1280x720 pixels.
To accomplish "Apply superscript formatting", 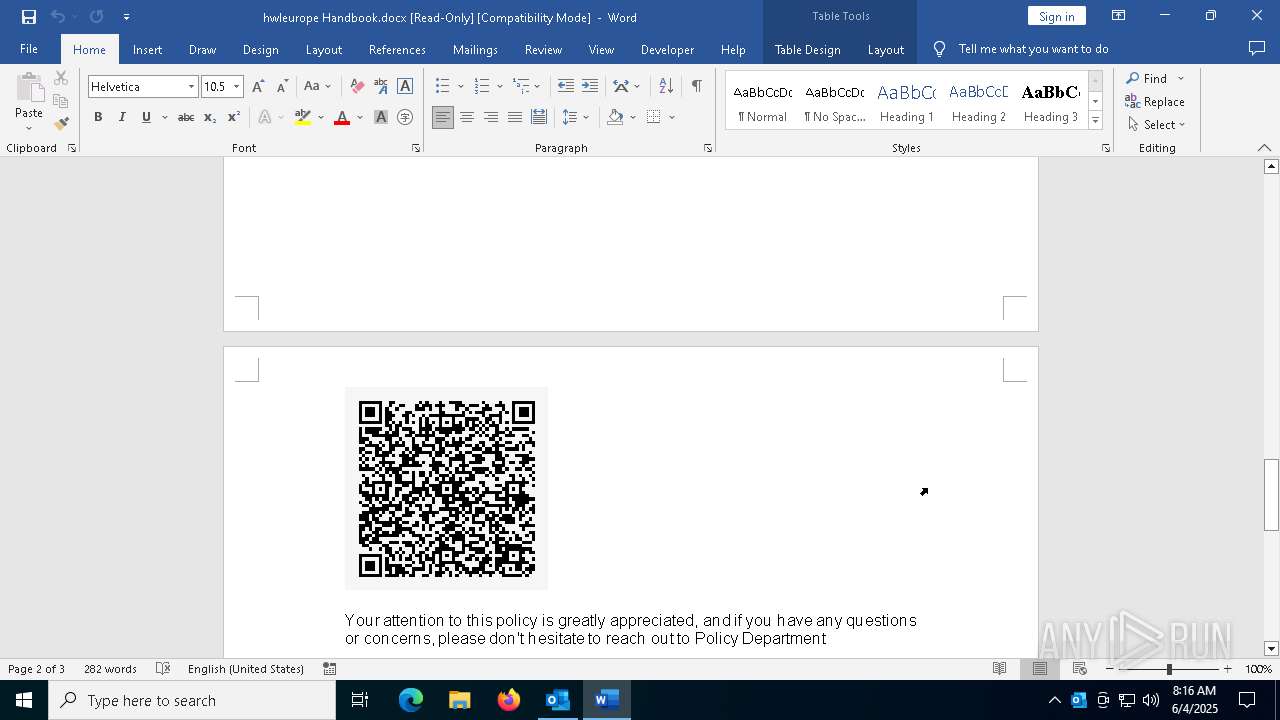I will 233,117.
